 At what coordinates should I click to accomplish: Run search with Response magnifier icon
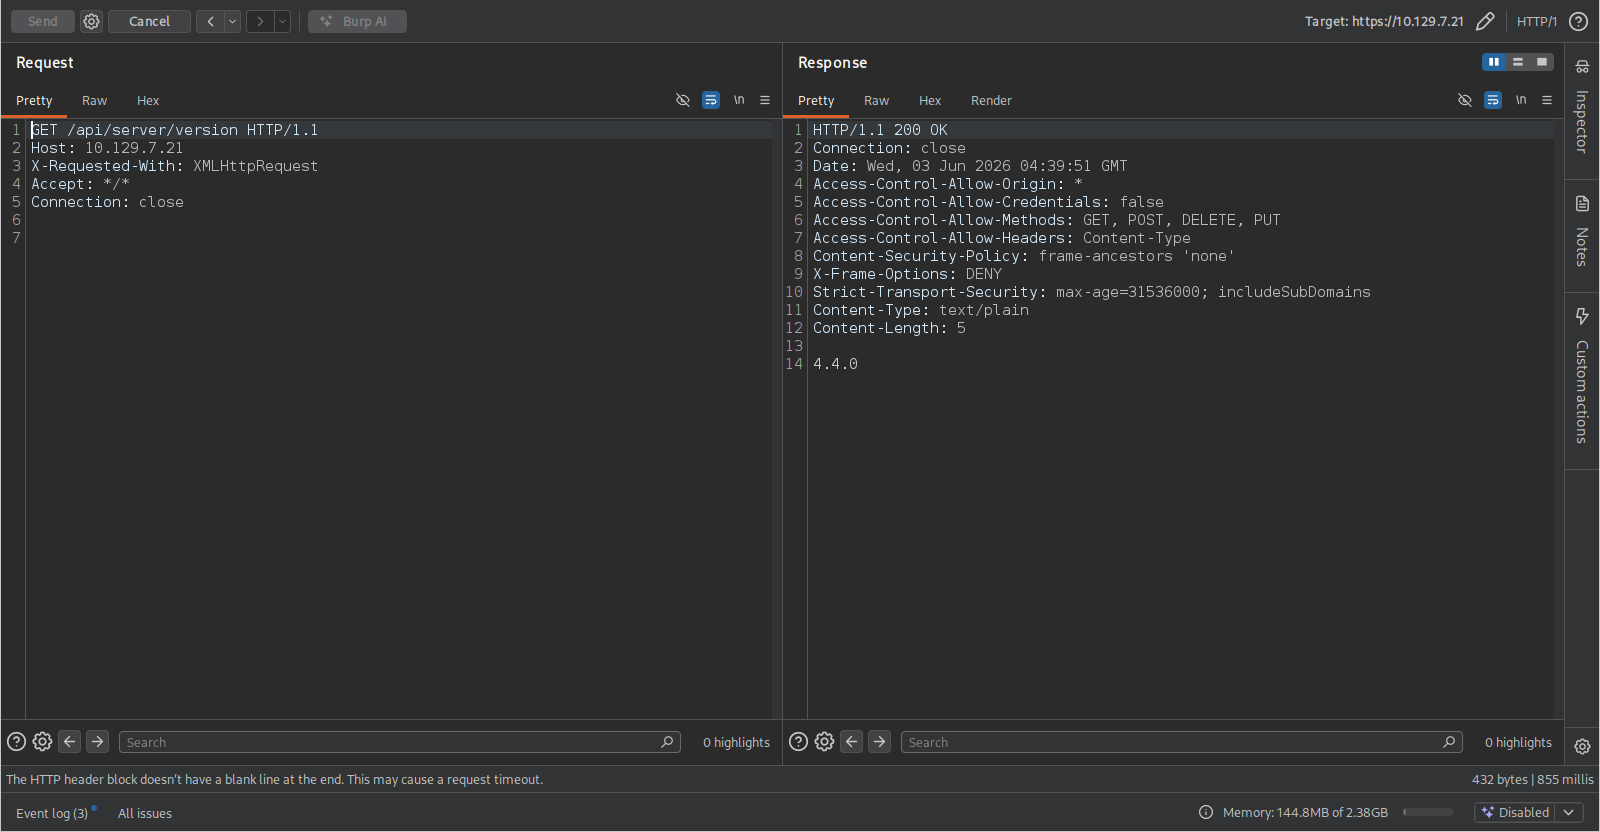1449,742
